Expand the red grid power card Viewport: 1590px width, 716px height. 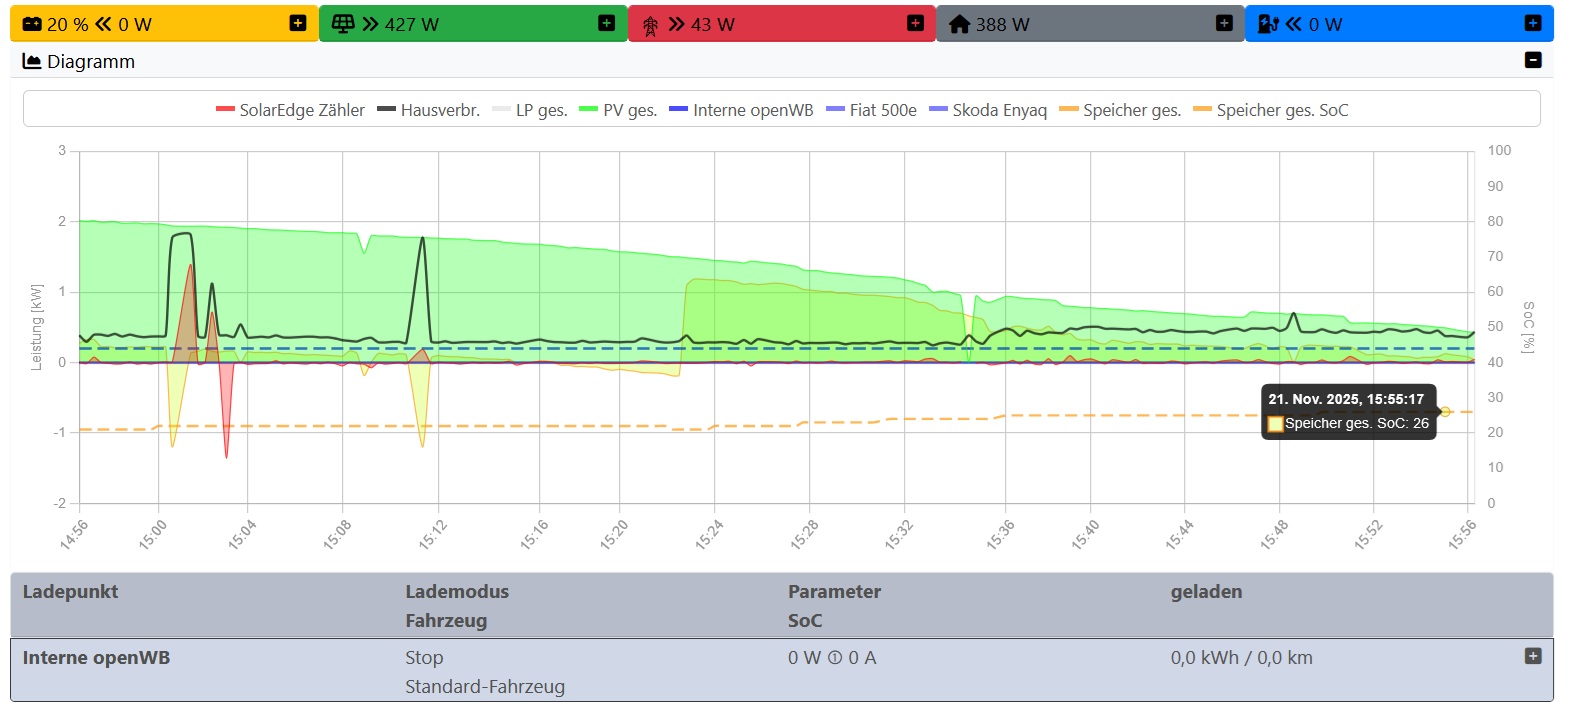915,23
